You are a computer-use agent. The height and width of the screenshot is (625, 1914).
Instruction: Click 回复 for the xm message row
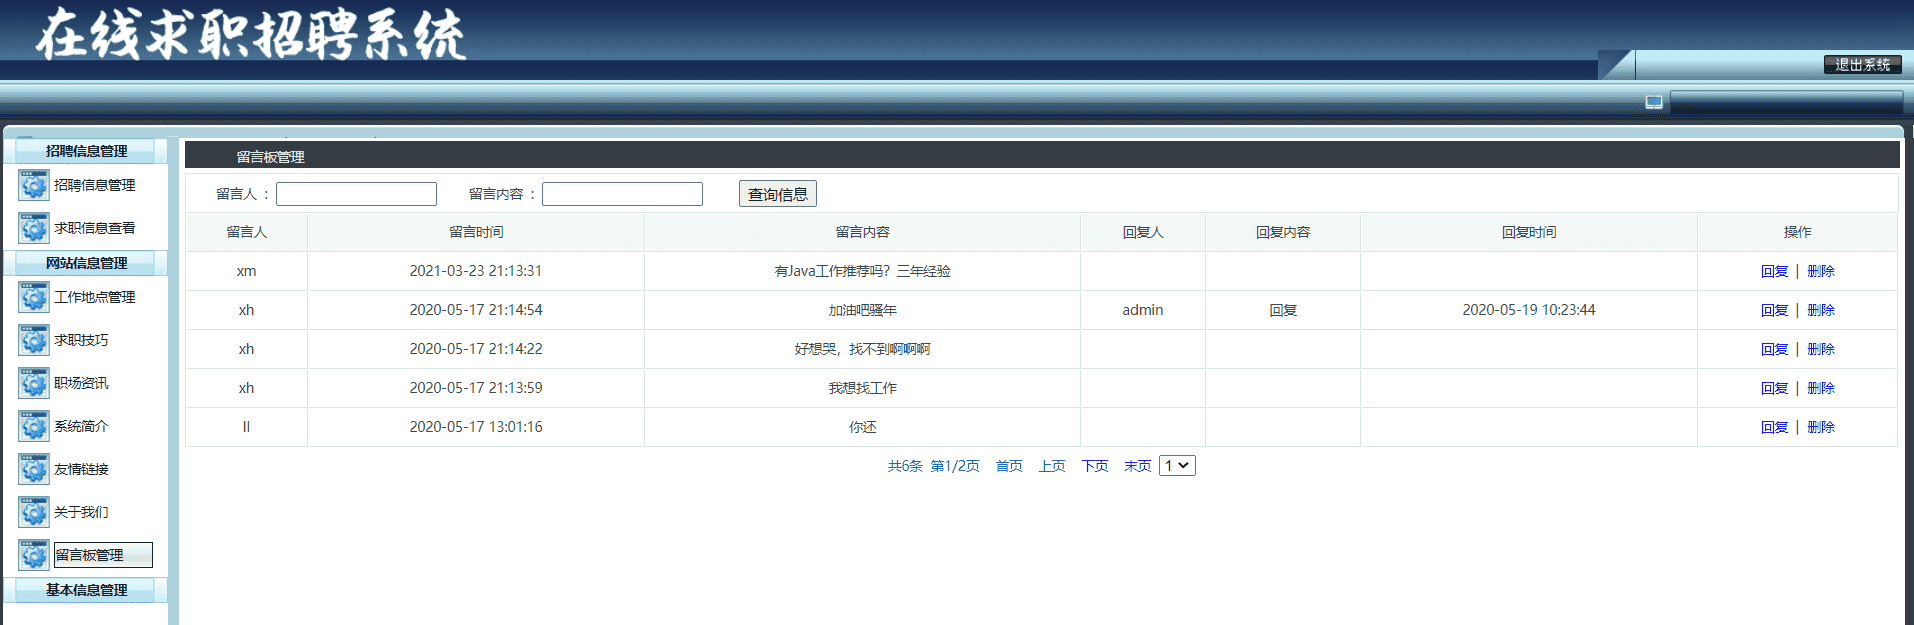(1774, 271)
